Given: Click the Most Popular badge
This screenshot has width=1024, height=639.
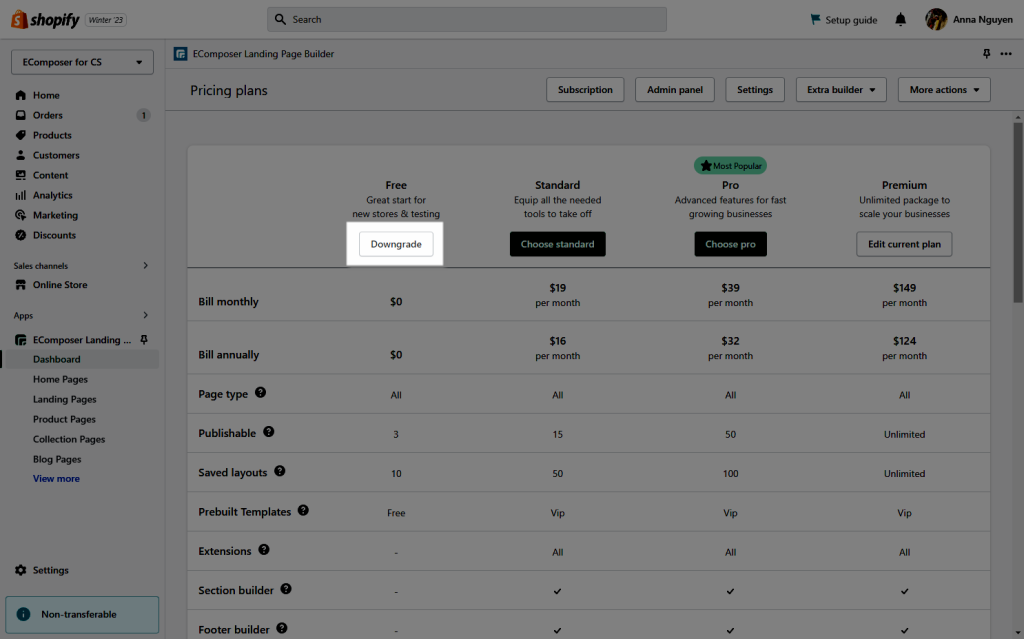Looking at the screenshot, I should point(730,166).
